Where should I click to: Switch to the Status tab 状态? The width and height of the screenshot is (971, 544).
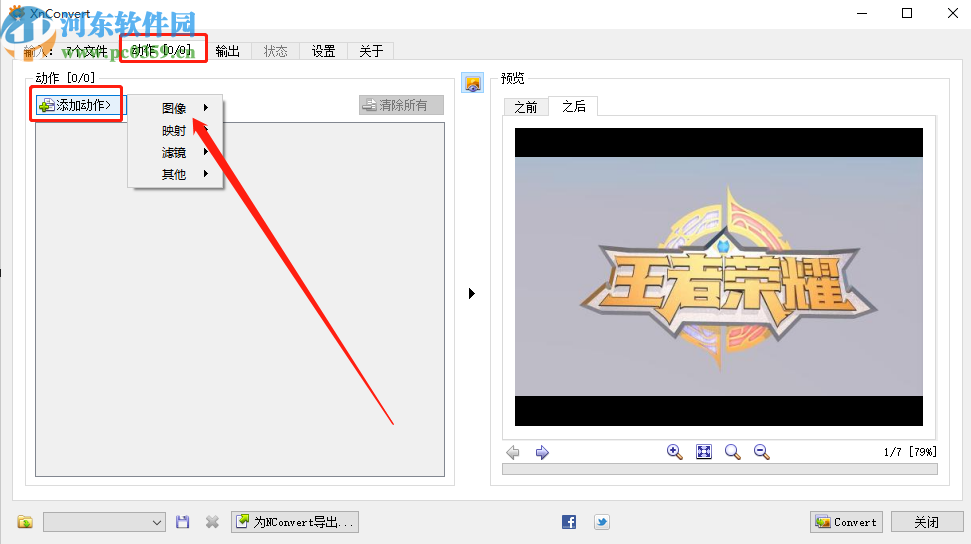[276, 51]
